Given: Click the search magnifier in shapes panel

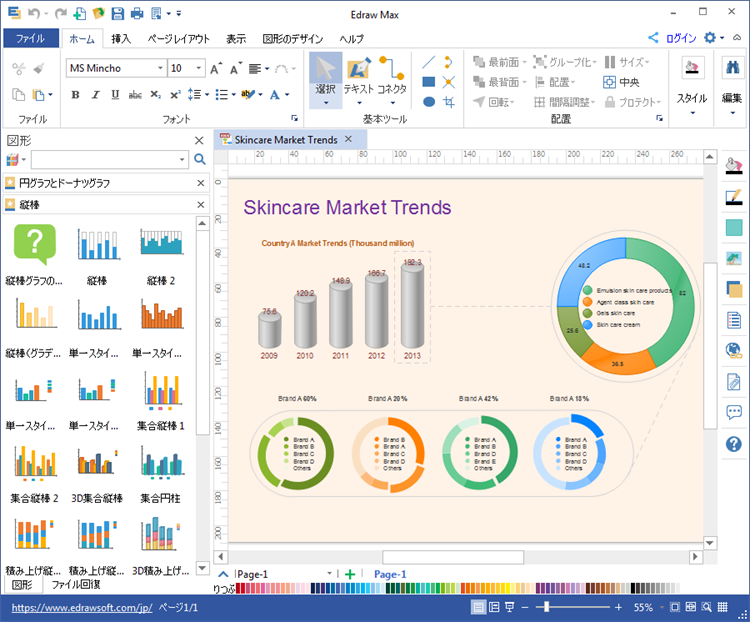Looking at the screenshot, I should click(x=199, y=159).
